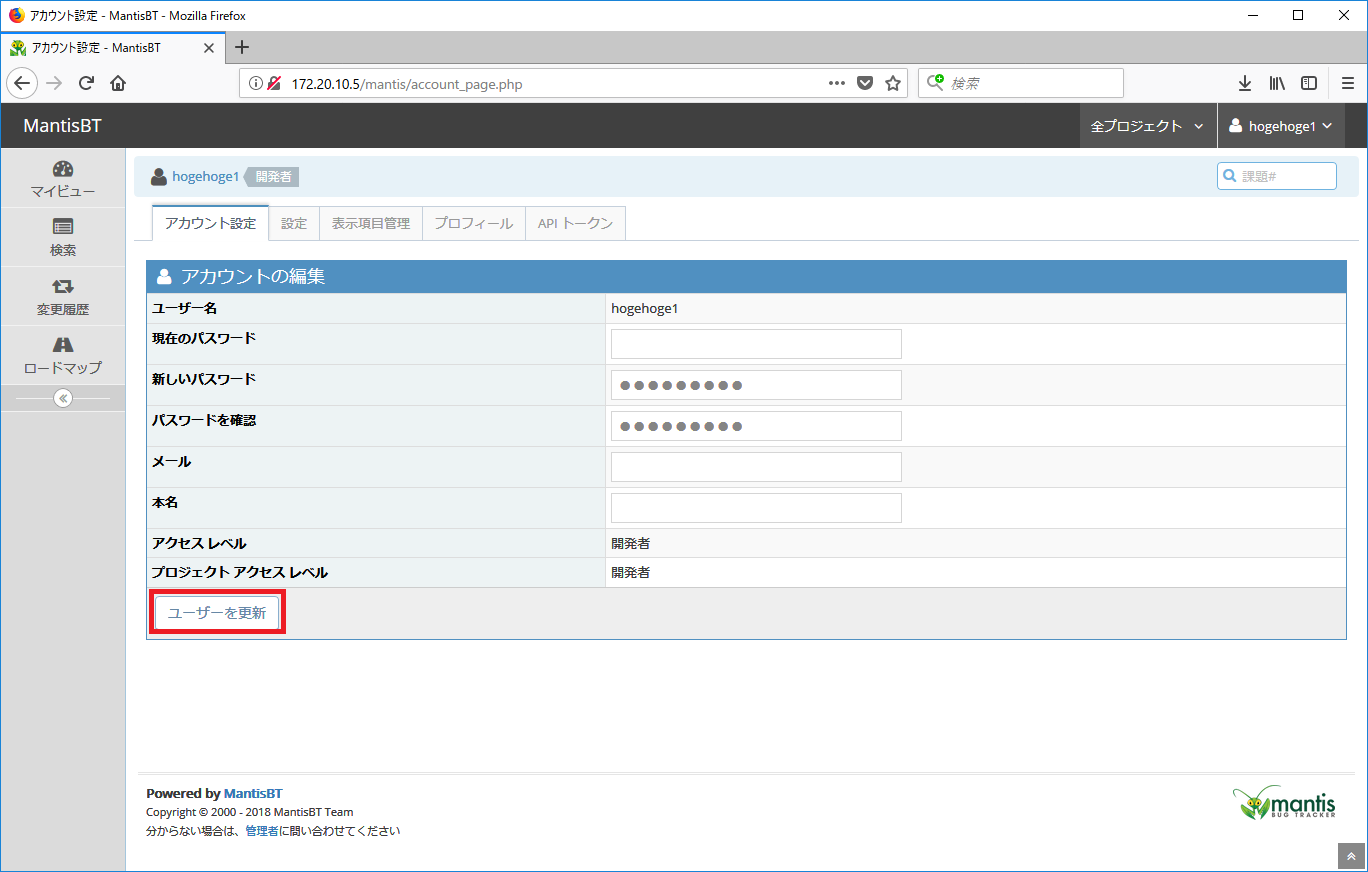Focus the 本名 field
This screenshot has height=872, width=1368.
click(756, 508)
